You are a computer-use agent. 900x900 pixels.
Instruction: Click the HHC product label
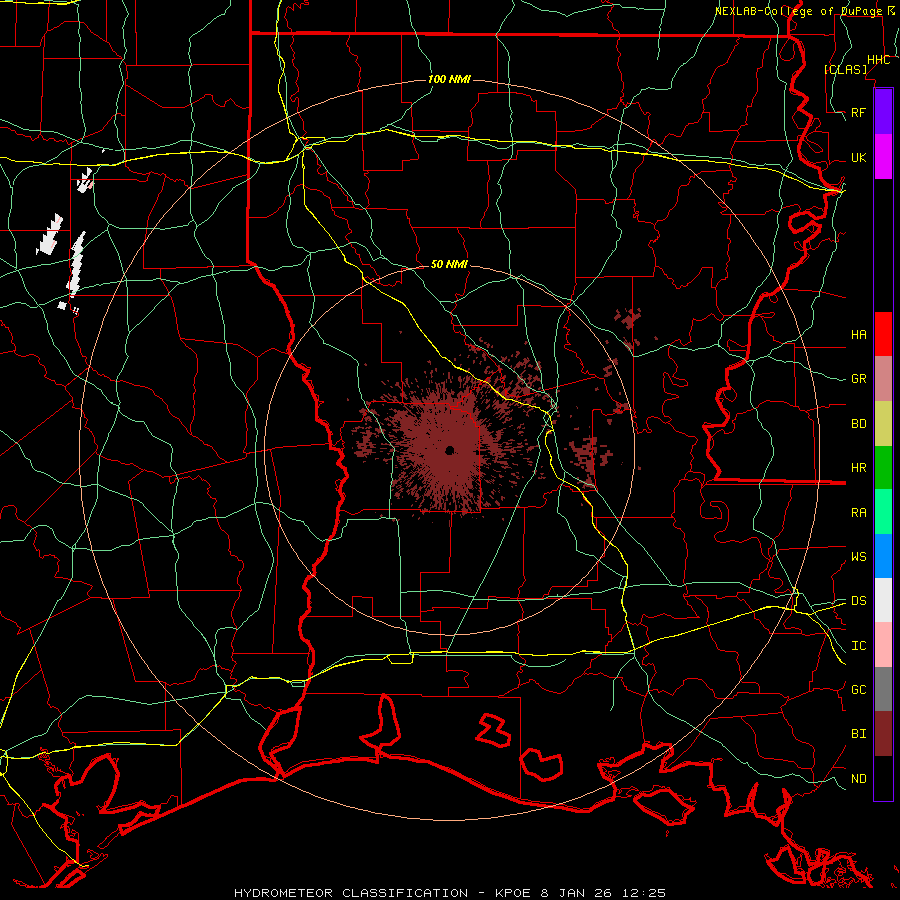point(878,60)
